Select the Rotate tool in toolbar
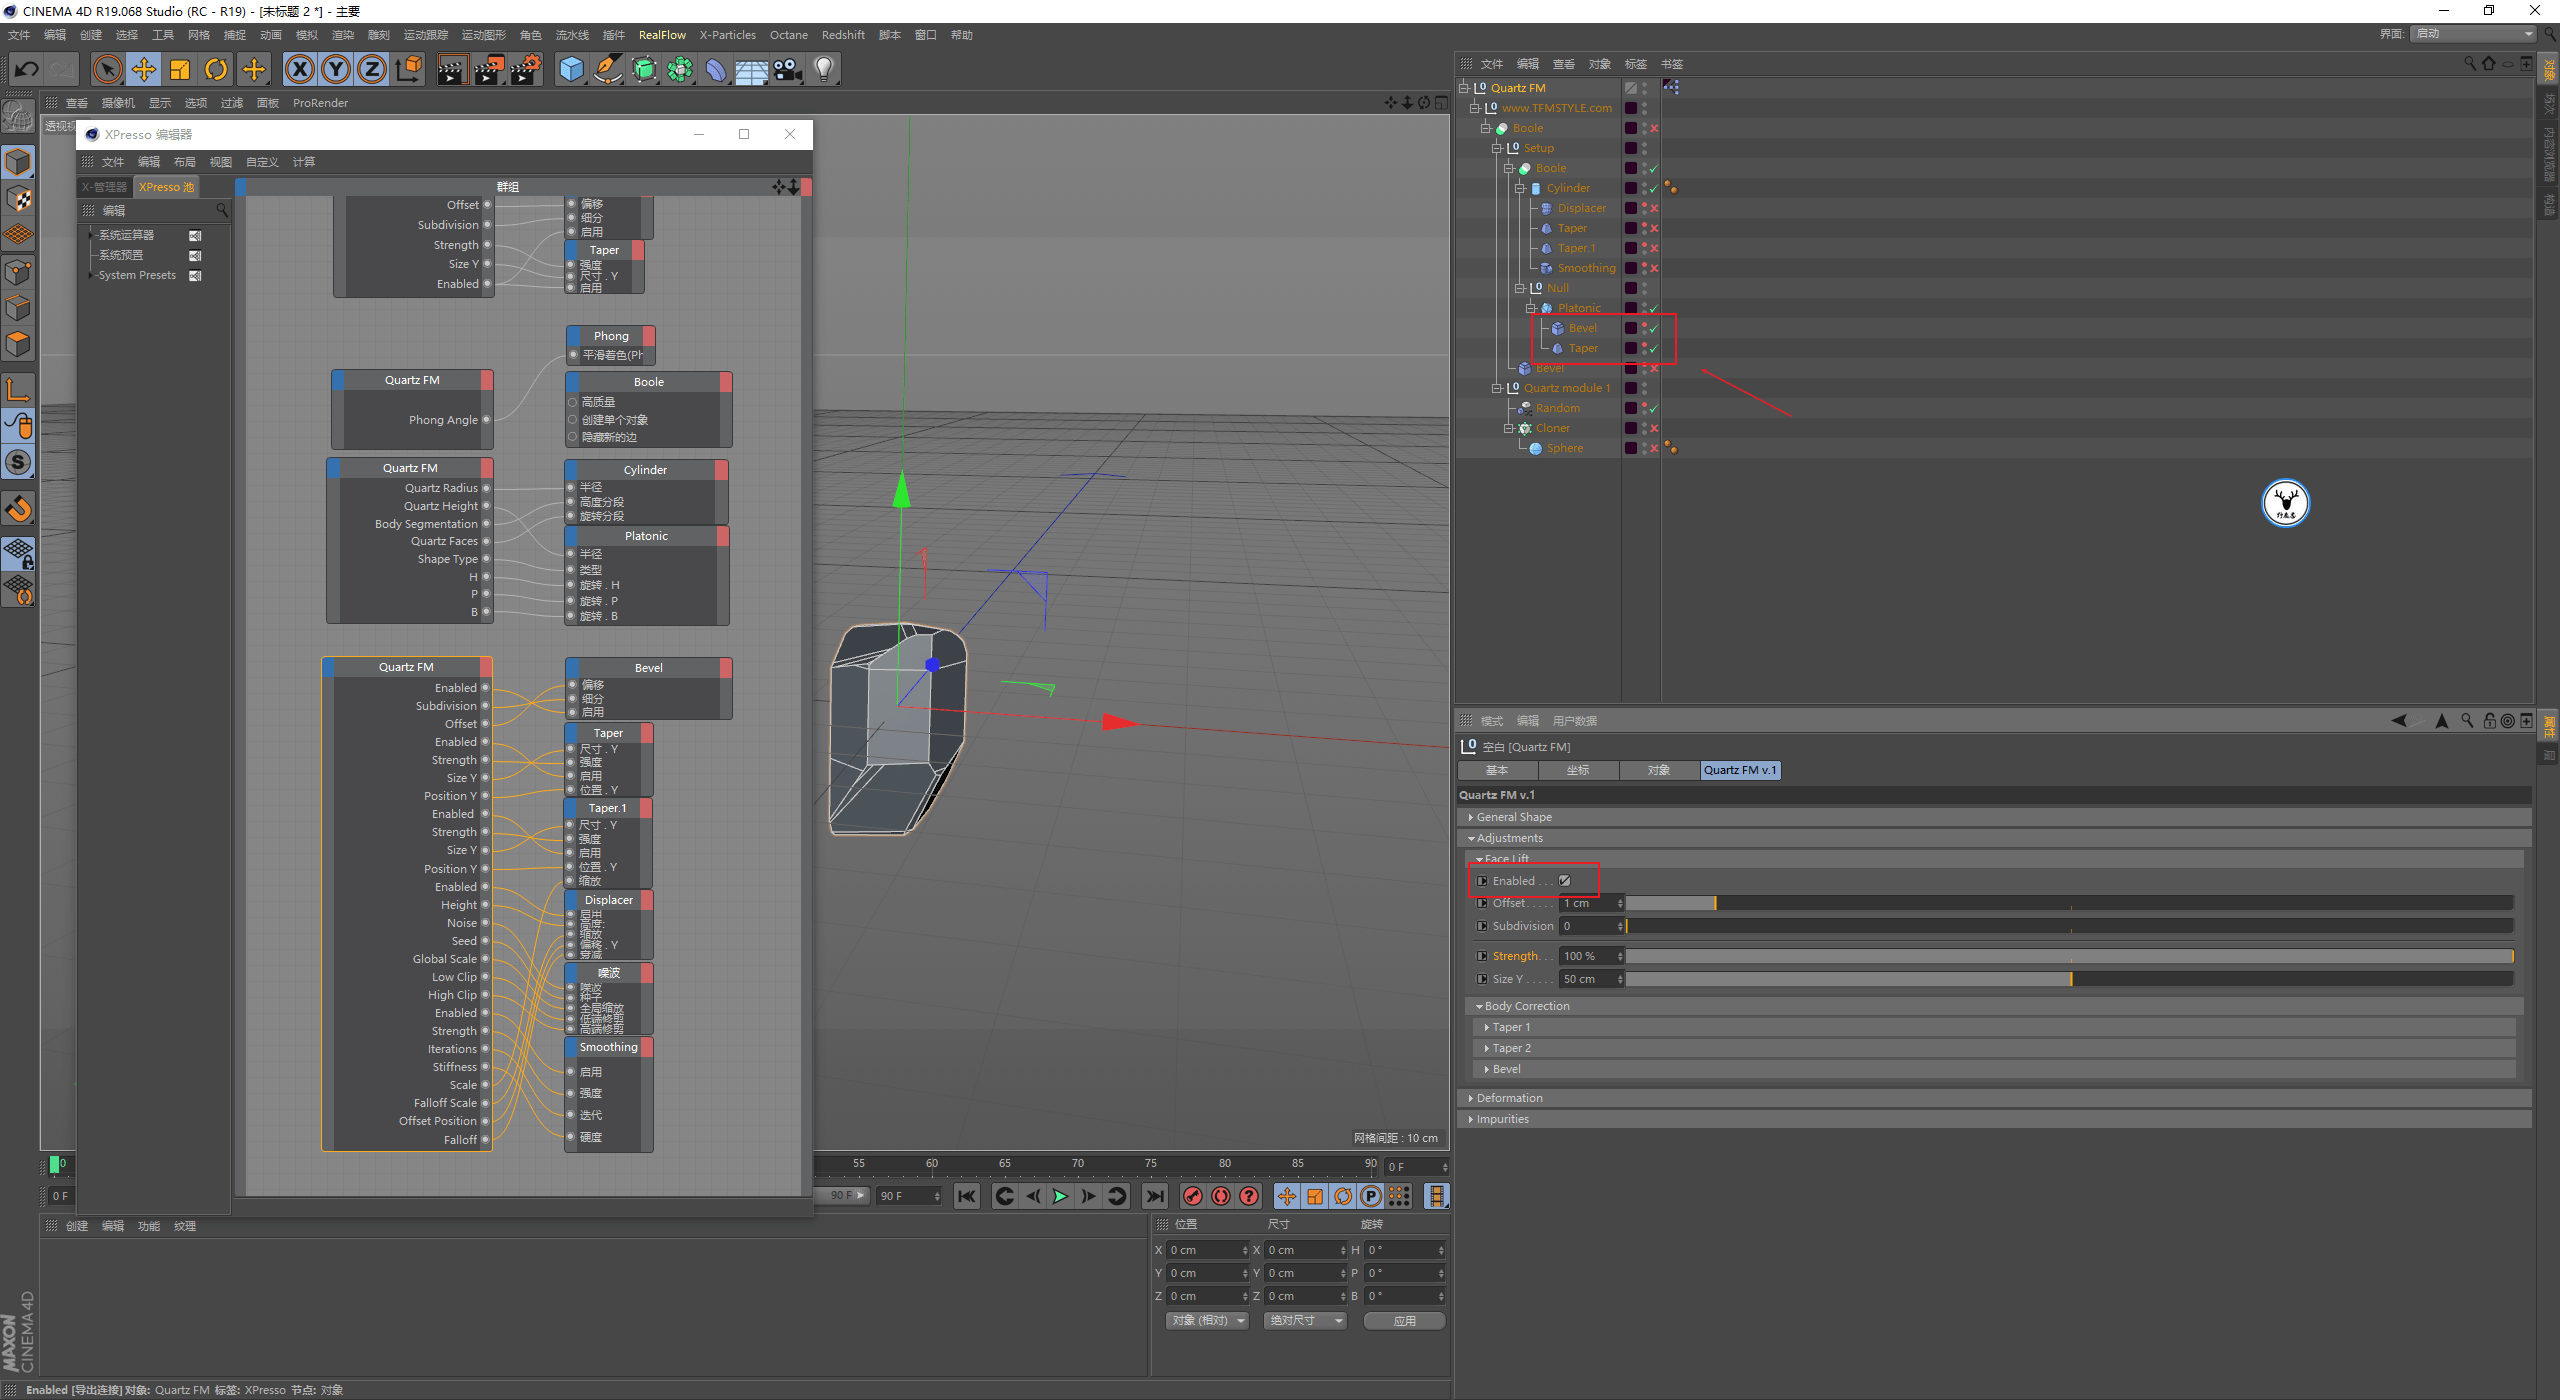The width and height of the screenshot is (2560, 1400). 216,69
